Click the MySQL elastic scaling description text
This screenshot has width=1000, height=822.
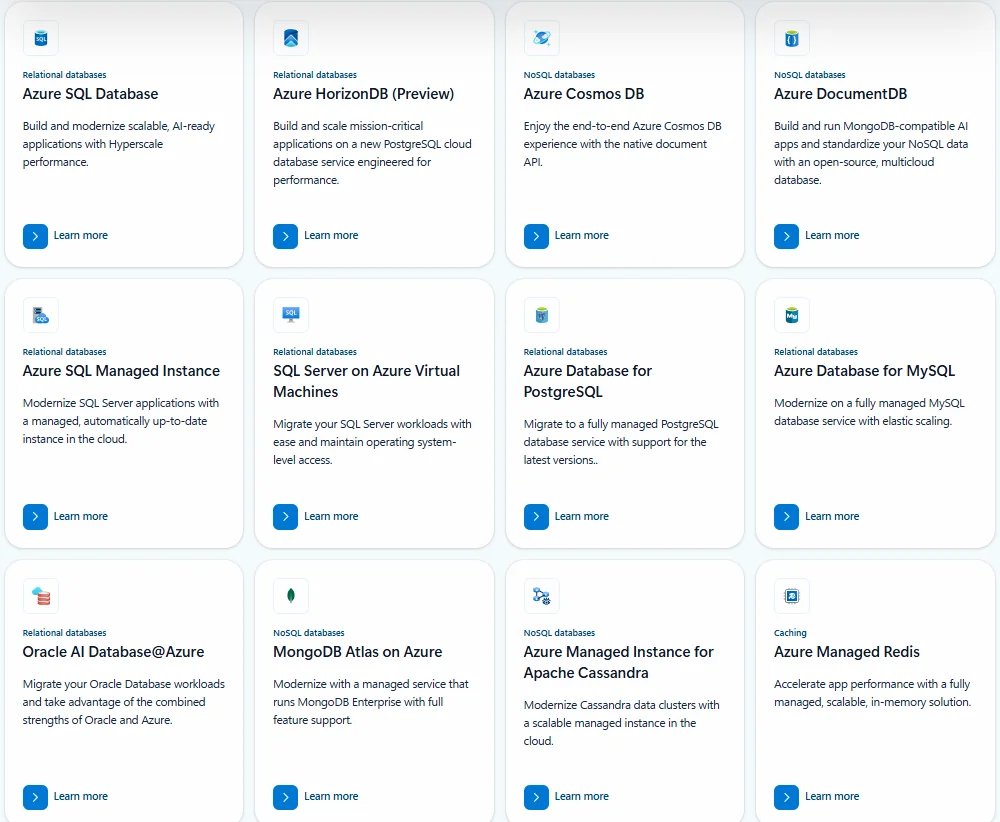(x=869, y=412)
